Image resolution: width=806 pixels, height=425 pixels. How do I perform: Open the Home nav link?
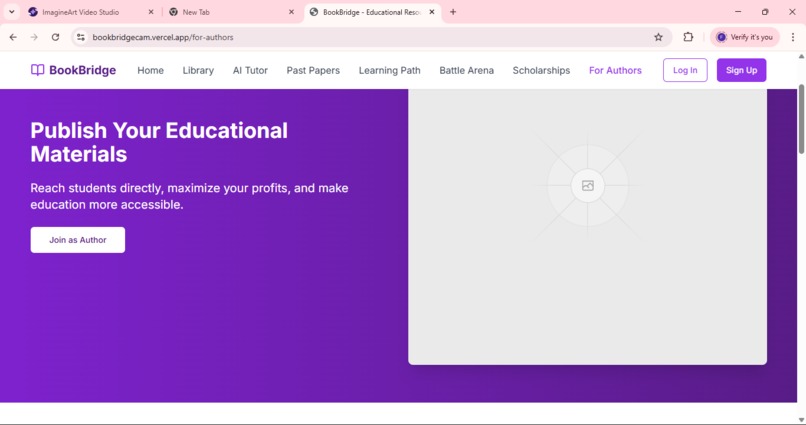[151, 70]
